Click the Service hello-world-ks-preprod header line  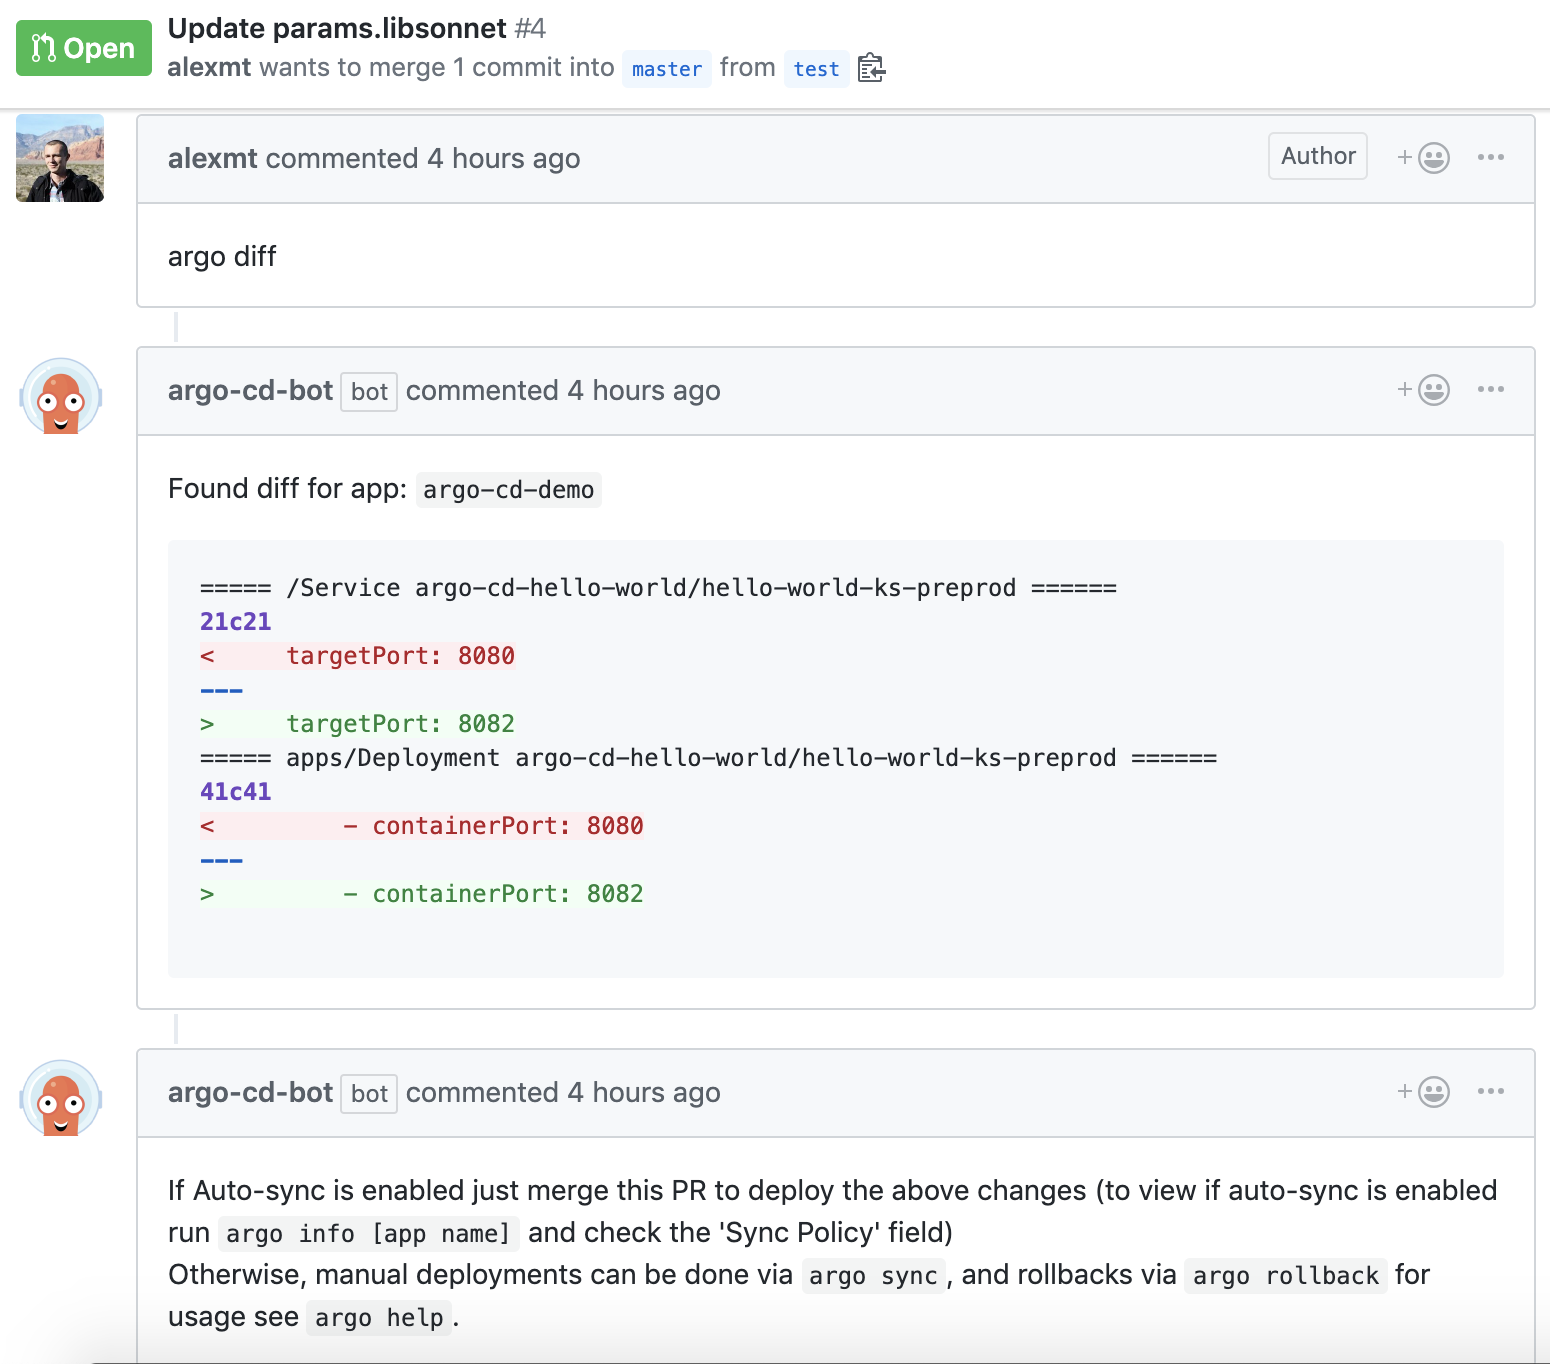click(658, 588)
